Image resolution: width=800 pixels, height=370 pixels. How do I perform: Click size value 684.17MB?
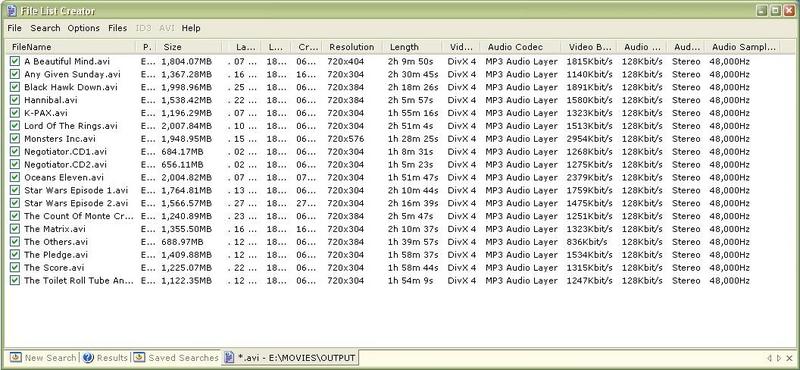(x=182, y=152)
